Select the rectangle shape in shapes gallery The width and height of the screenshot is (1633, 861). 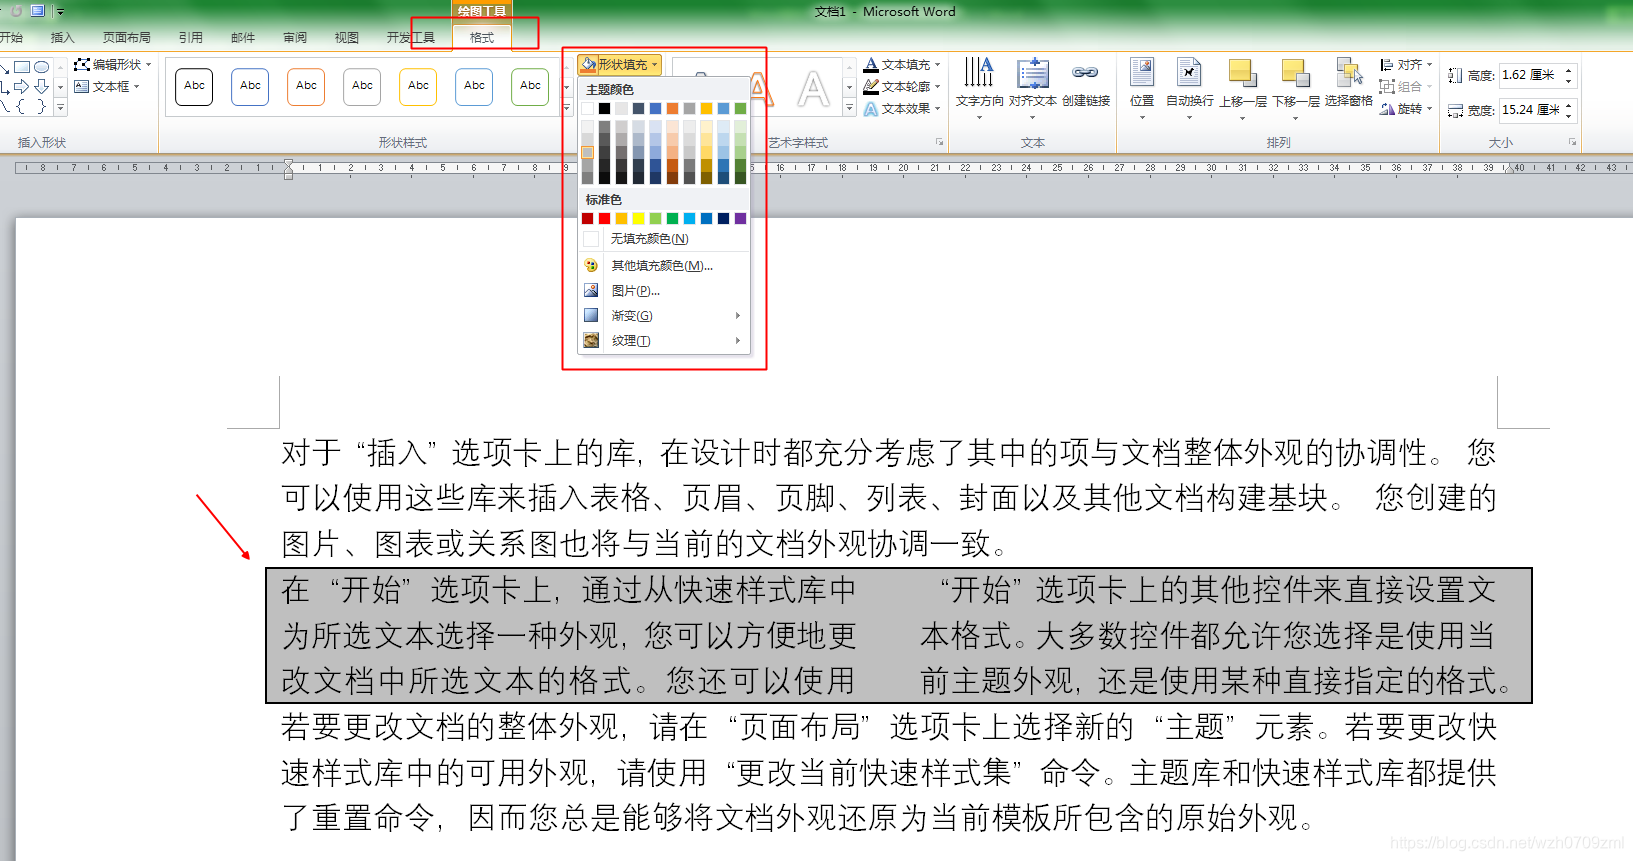point(21,67)
